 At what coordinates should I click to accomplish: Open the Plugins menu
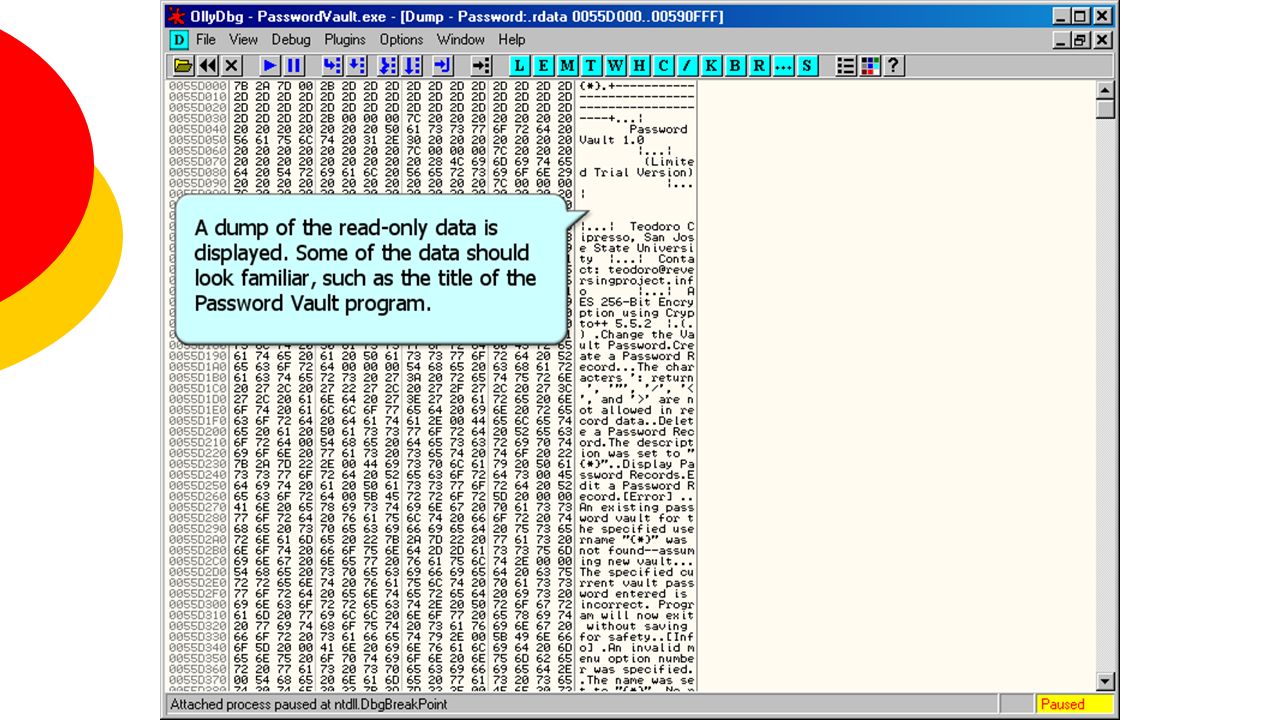(345, 40)
